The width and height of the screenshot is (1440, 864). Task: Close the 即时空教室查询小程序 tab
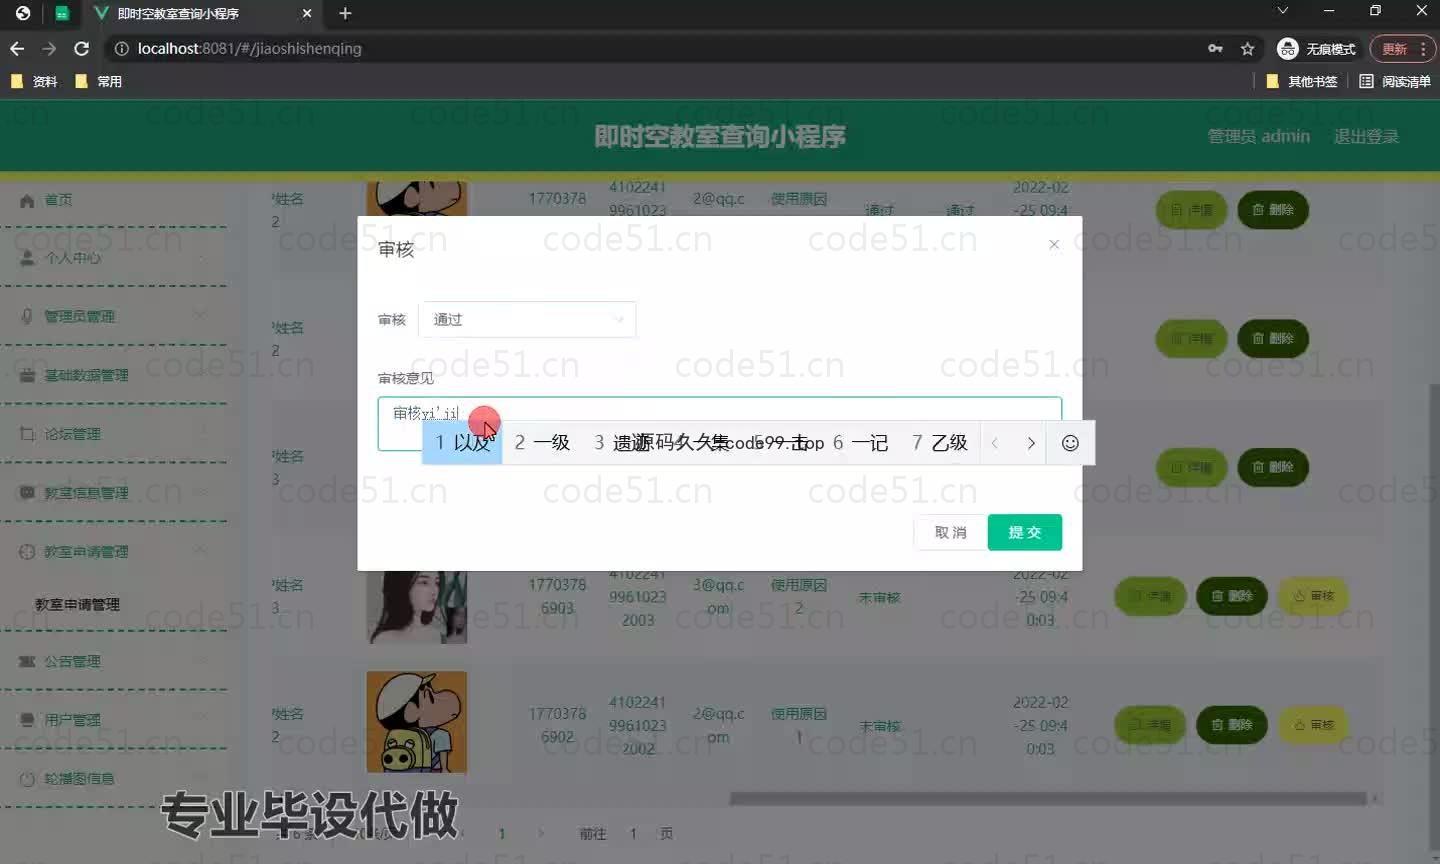pyautogui.click(x=307, y=13)
